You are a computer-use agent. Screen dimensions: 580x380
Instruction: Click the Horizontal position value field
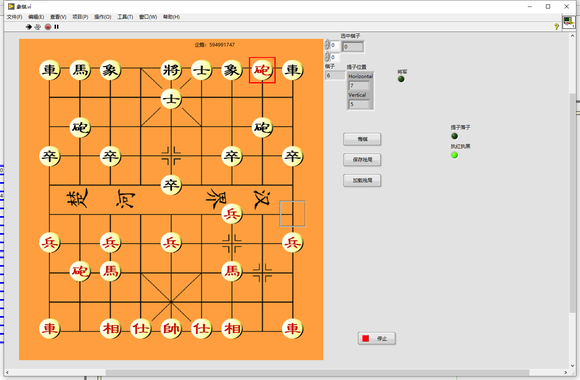pos(359,85)
